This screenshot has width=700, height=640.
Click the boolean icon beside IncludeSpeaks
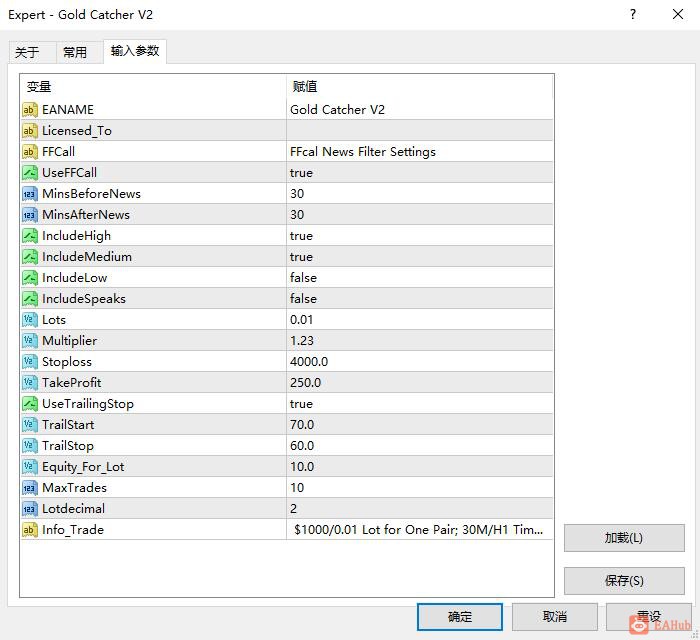29,299
